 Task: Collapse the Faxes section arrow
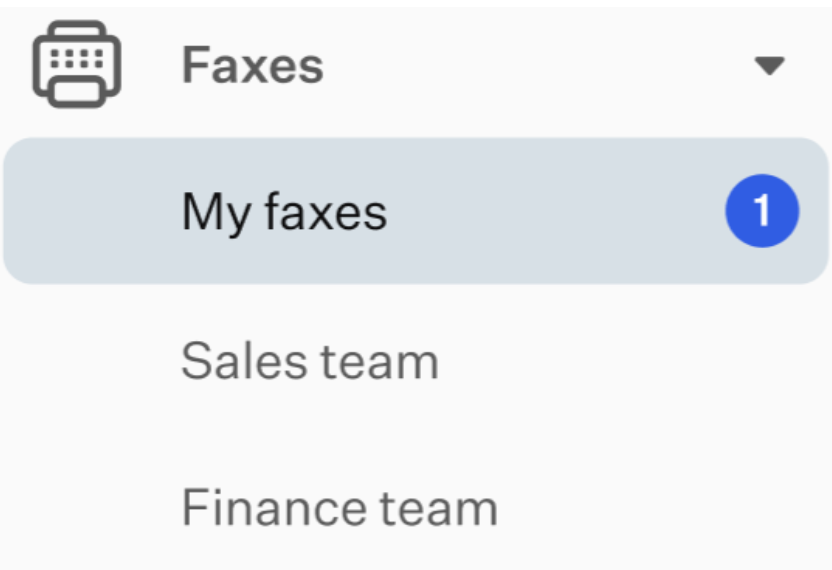[x=769, y=66]
